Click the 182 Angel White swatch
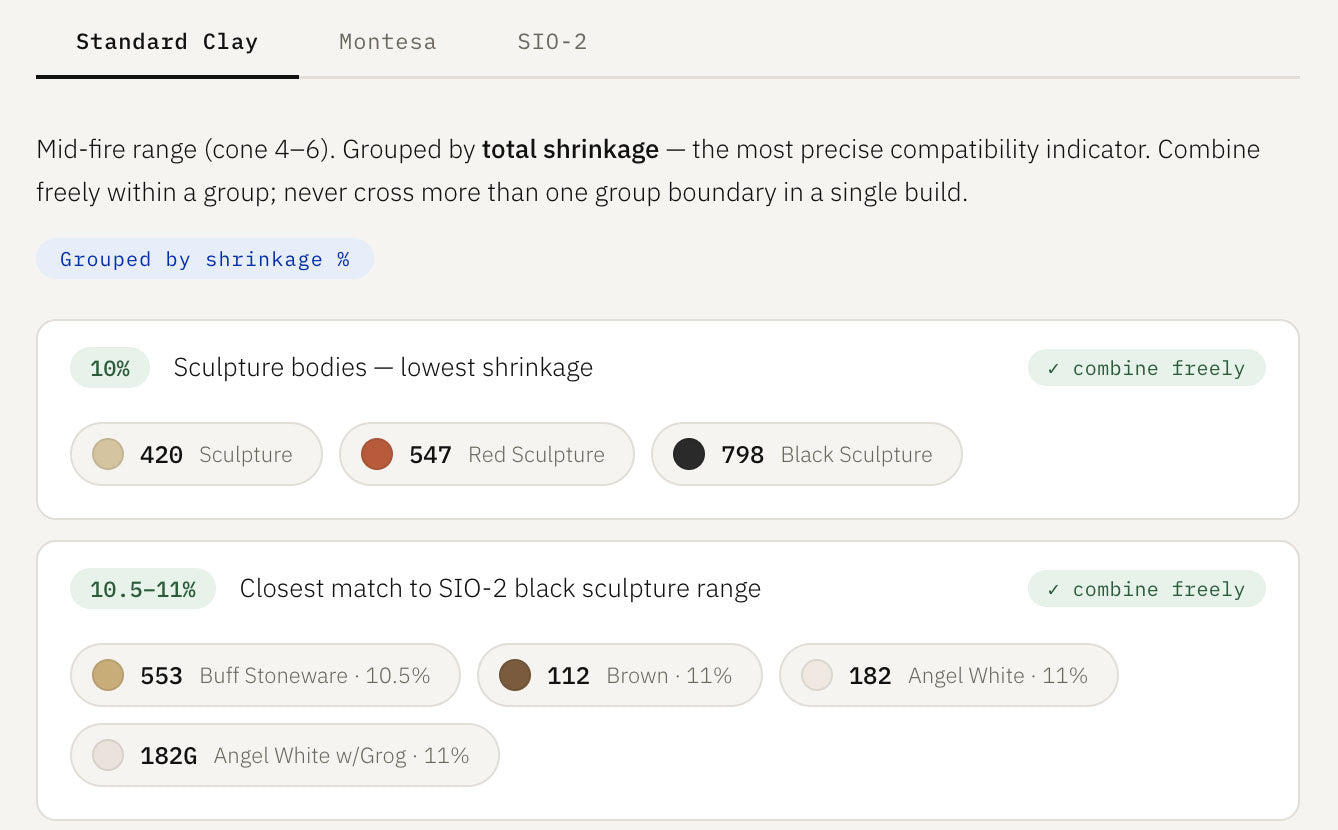This screenshot has width=1338, height=830. pos(816,675)
